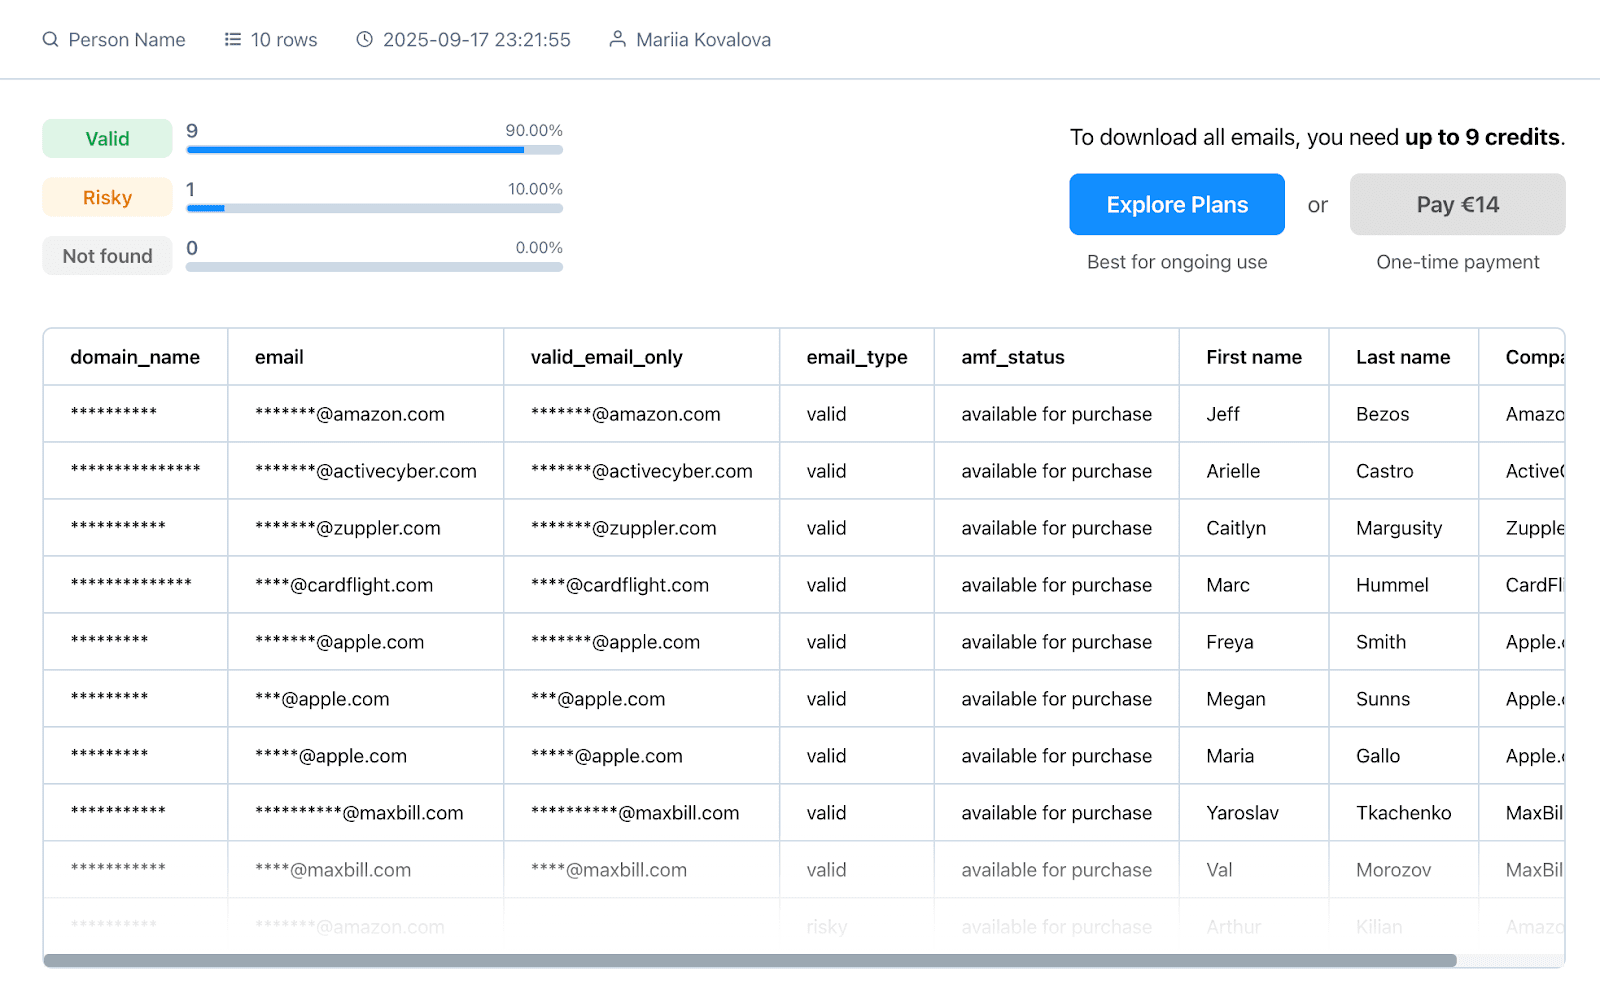Click the valid_email_only column header
1600x993 pixels.
(606, 357)
